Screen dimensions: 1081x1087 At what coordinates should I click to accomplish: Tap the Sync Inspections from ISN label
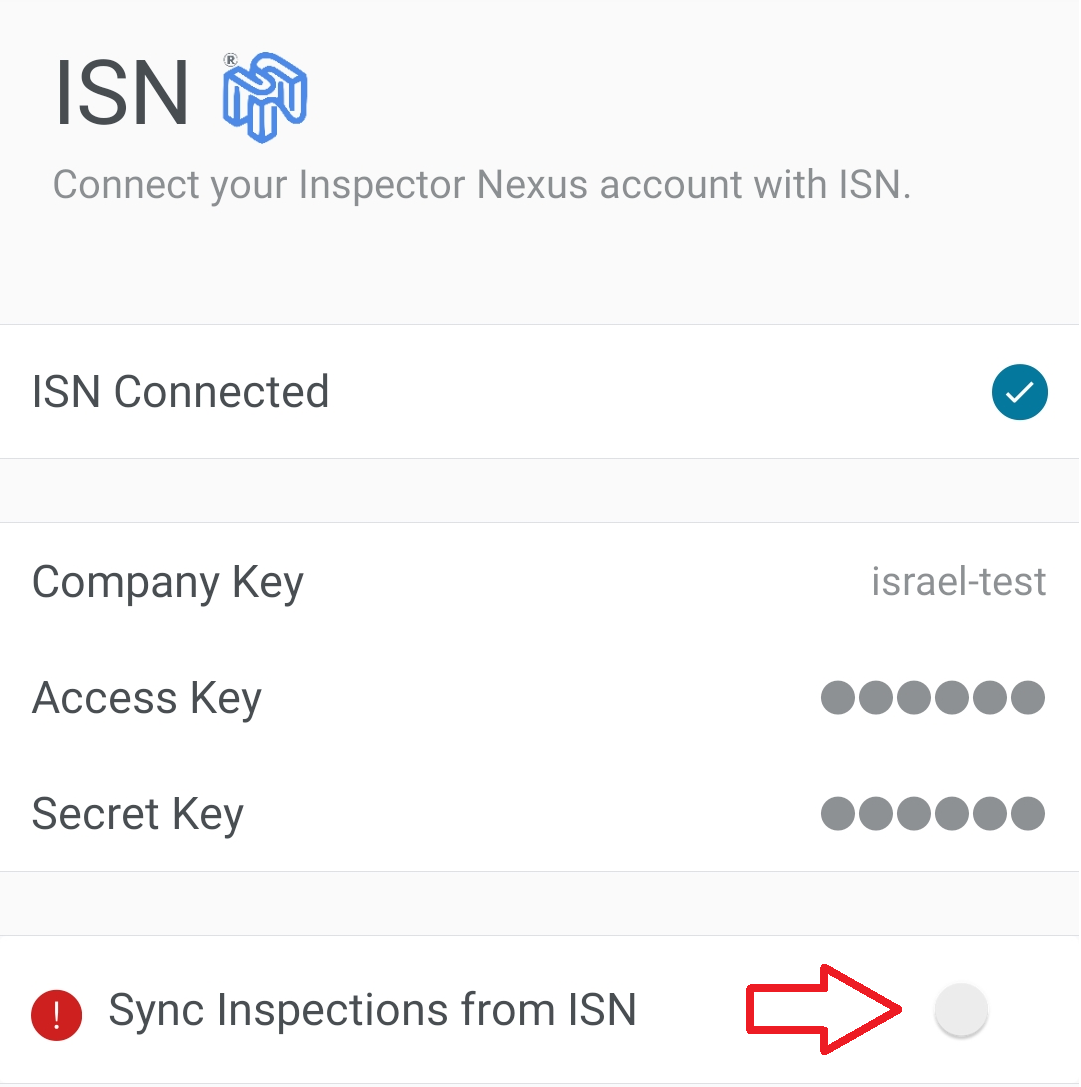(x=372, y=1011)
